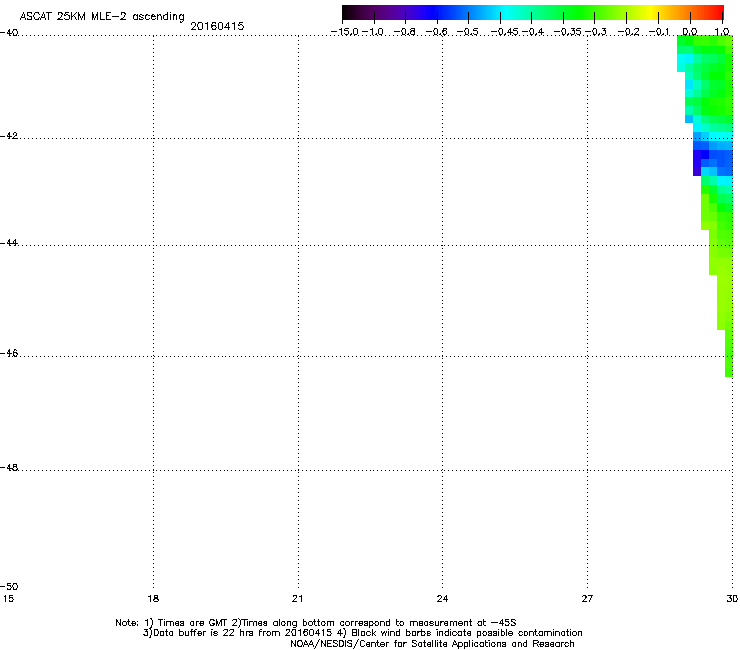The width and height of the screenshot is (740, 650).
Task: Click the black end of the color bar
Action: pos(349,12)
